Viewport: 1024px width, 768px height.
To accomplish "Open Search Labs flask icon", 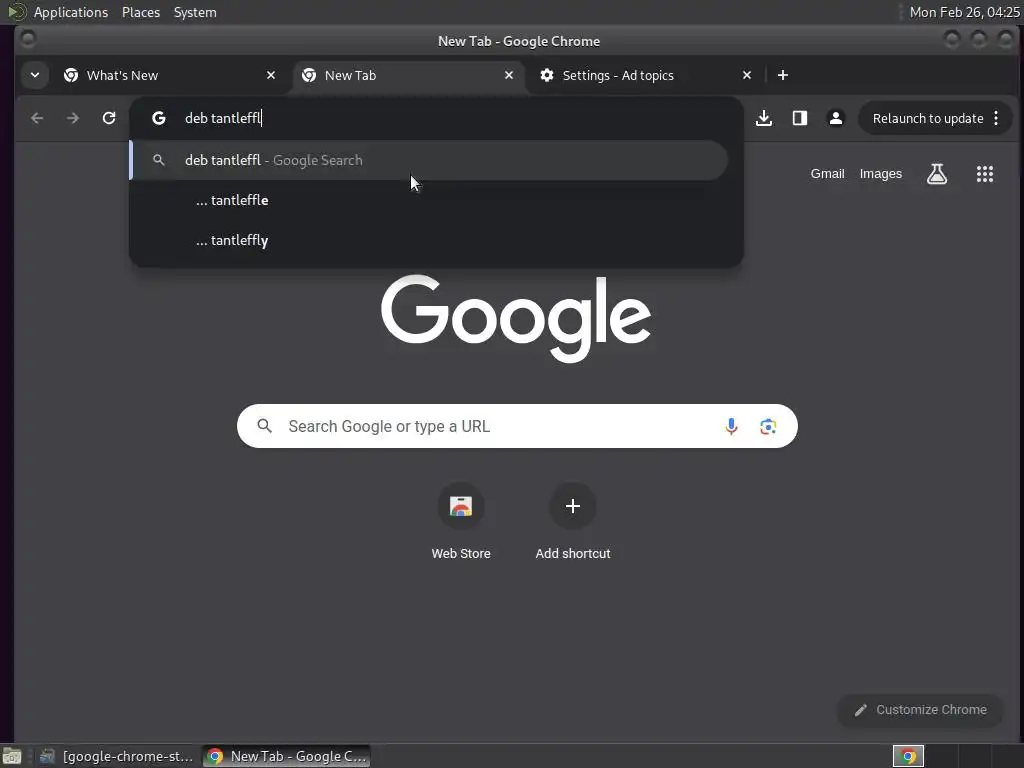I will pos(937,174).
